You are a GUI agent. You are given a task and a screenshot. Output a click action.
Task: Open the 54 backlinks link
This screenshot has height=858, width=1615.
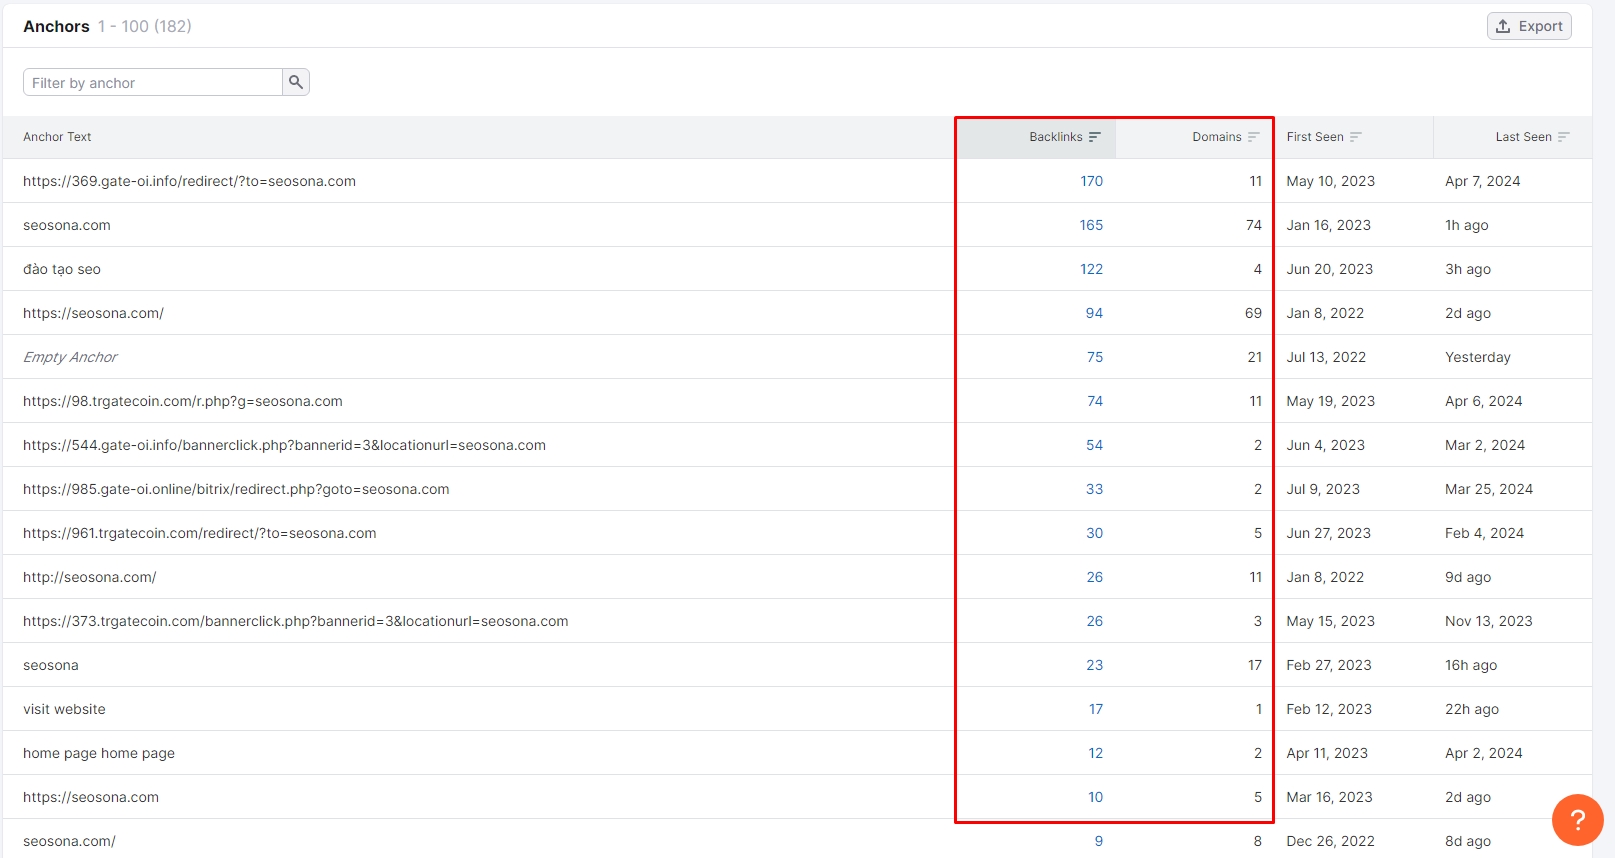point(1094,445)
